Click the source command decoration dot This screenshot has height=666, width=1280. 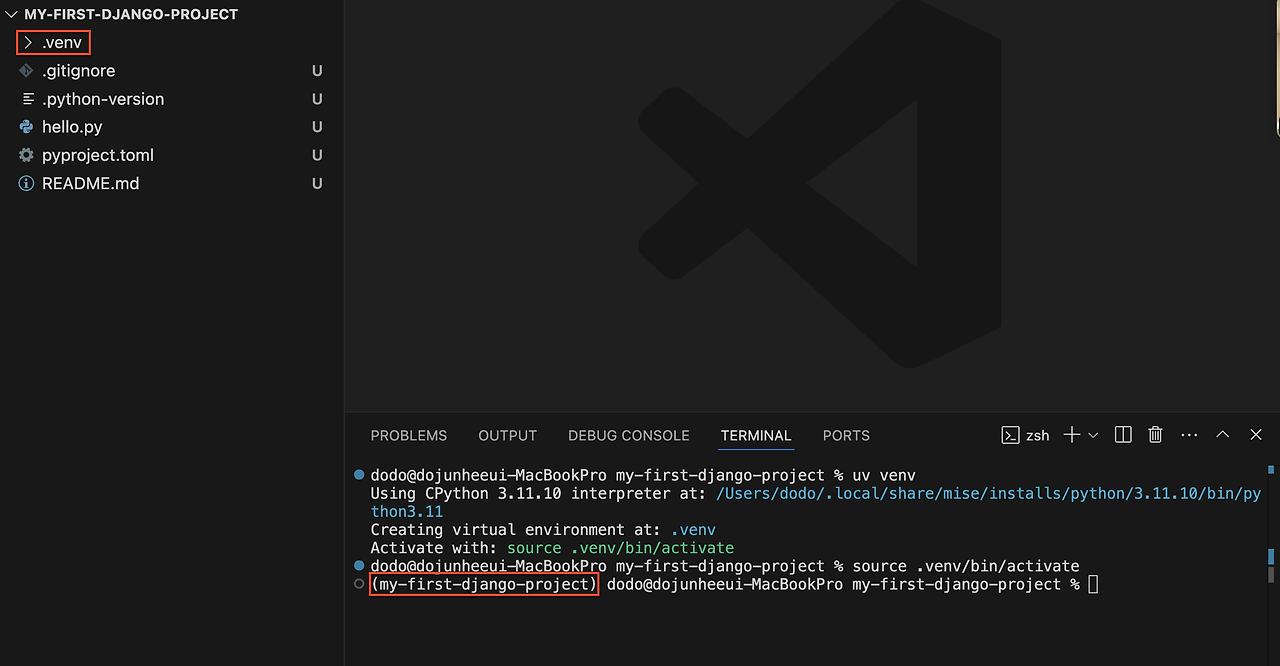tap(359, 566)
